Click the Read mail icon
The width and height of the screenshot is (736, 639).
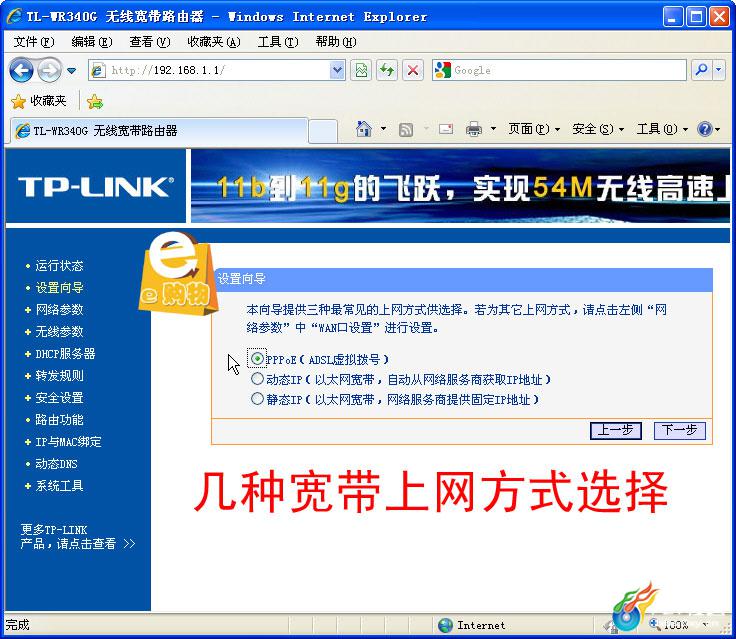[446, 129]
